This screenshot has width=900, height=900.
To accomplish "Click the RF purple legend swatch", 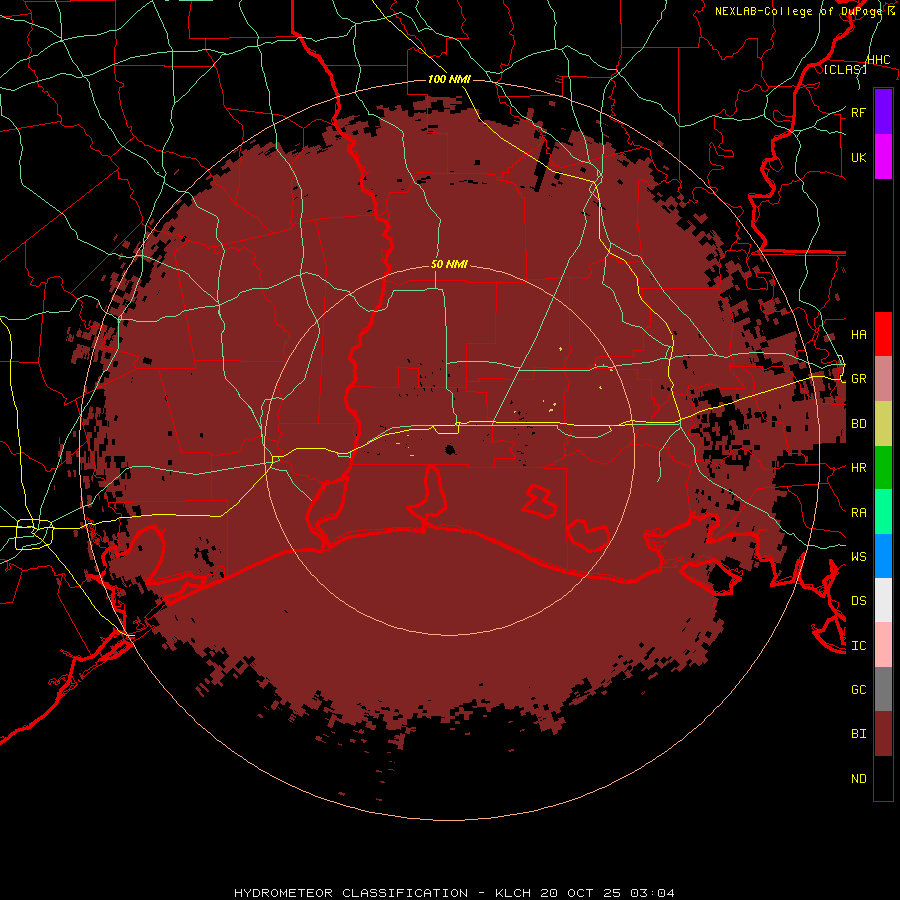I will click(883, 112).
